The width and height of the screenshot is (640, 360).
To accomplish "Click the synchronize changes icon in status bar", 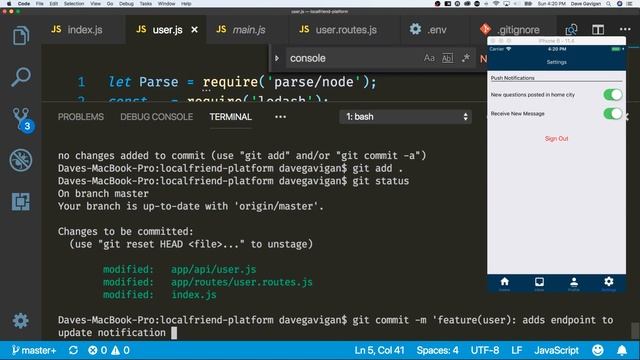I will [73, 351].
